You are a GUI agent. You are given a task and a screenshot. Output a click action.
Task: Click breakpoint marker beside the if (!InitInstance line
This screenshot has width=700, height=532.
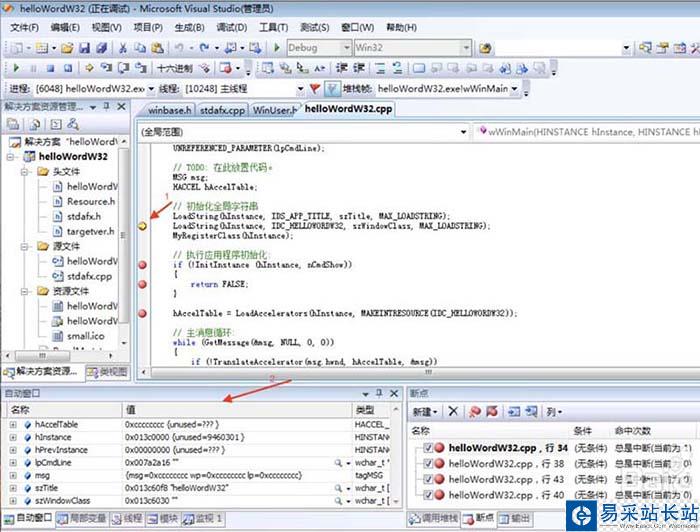click(x=142, y=265)
